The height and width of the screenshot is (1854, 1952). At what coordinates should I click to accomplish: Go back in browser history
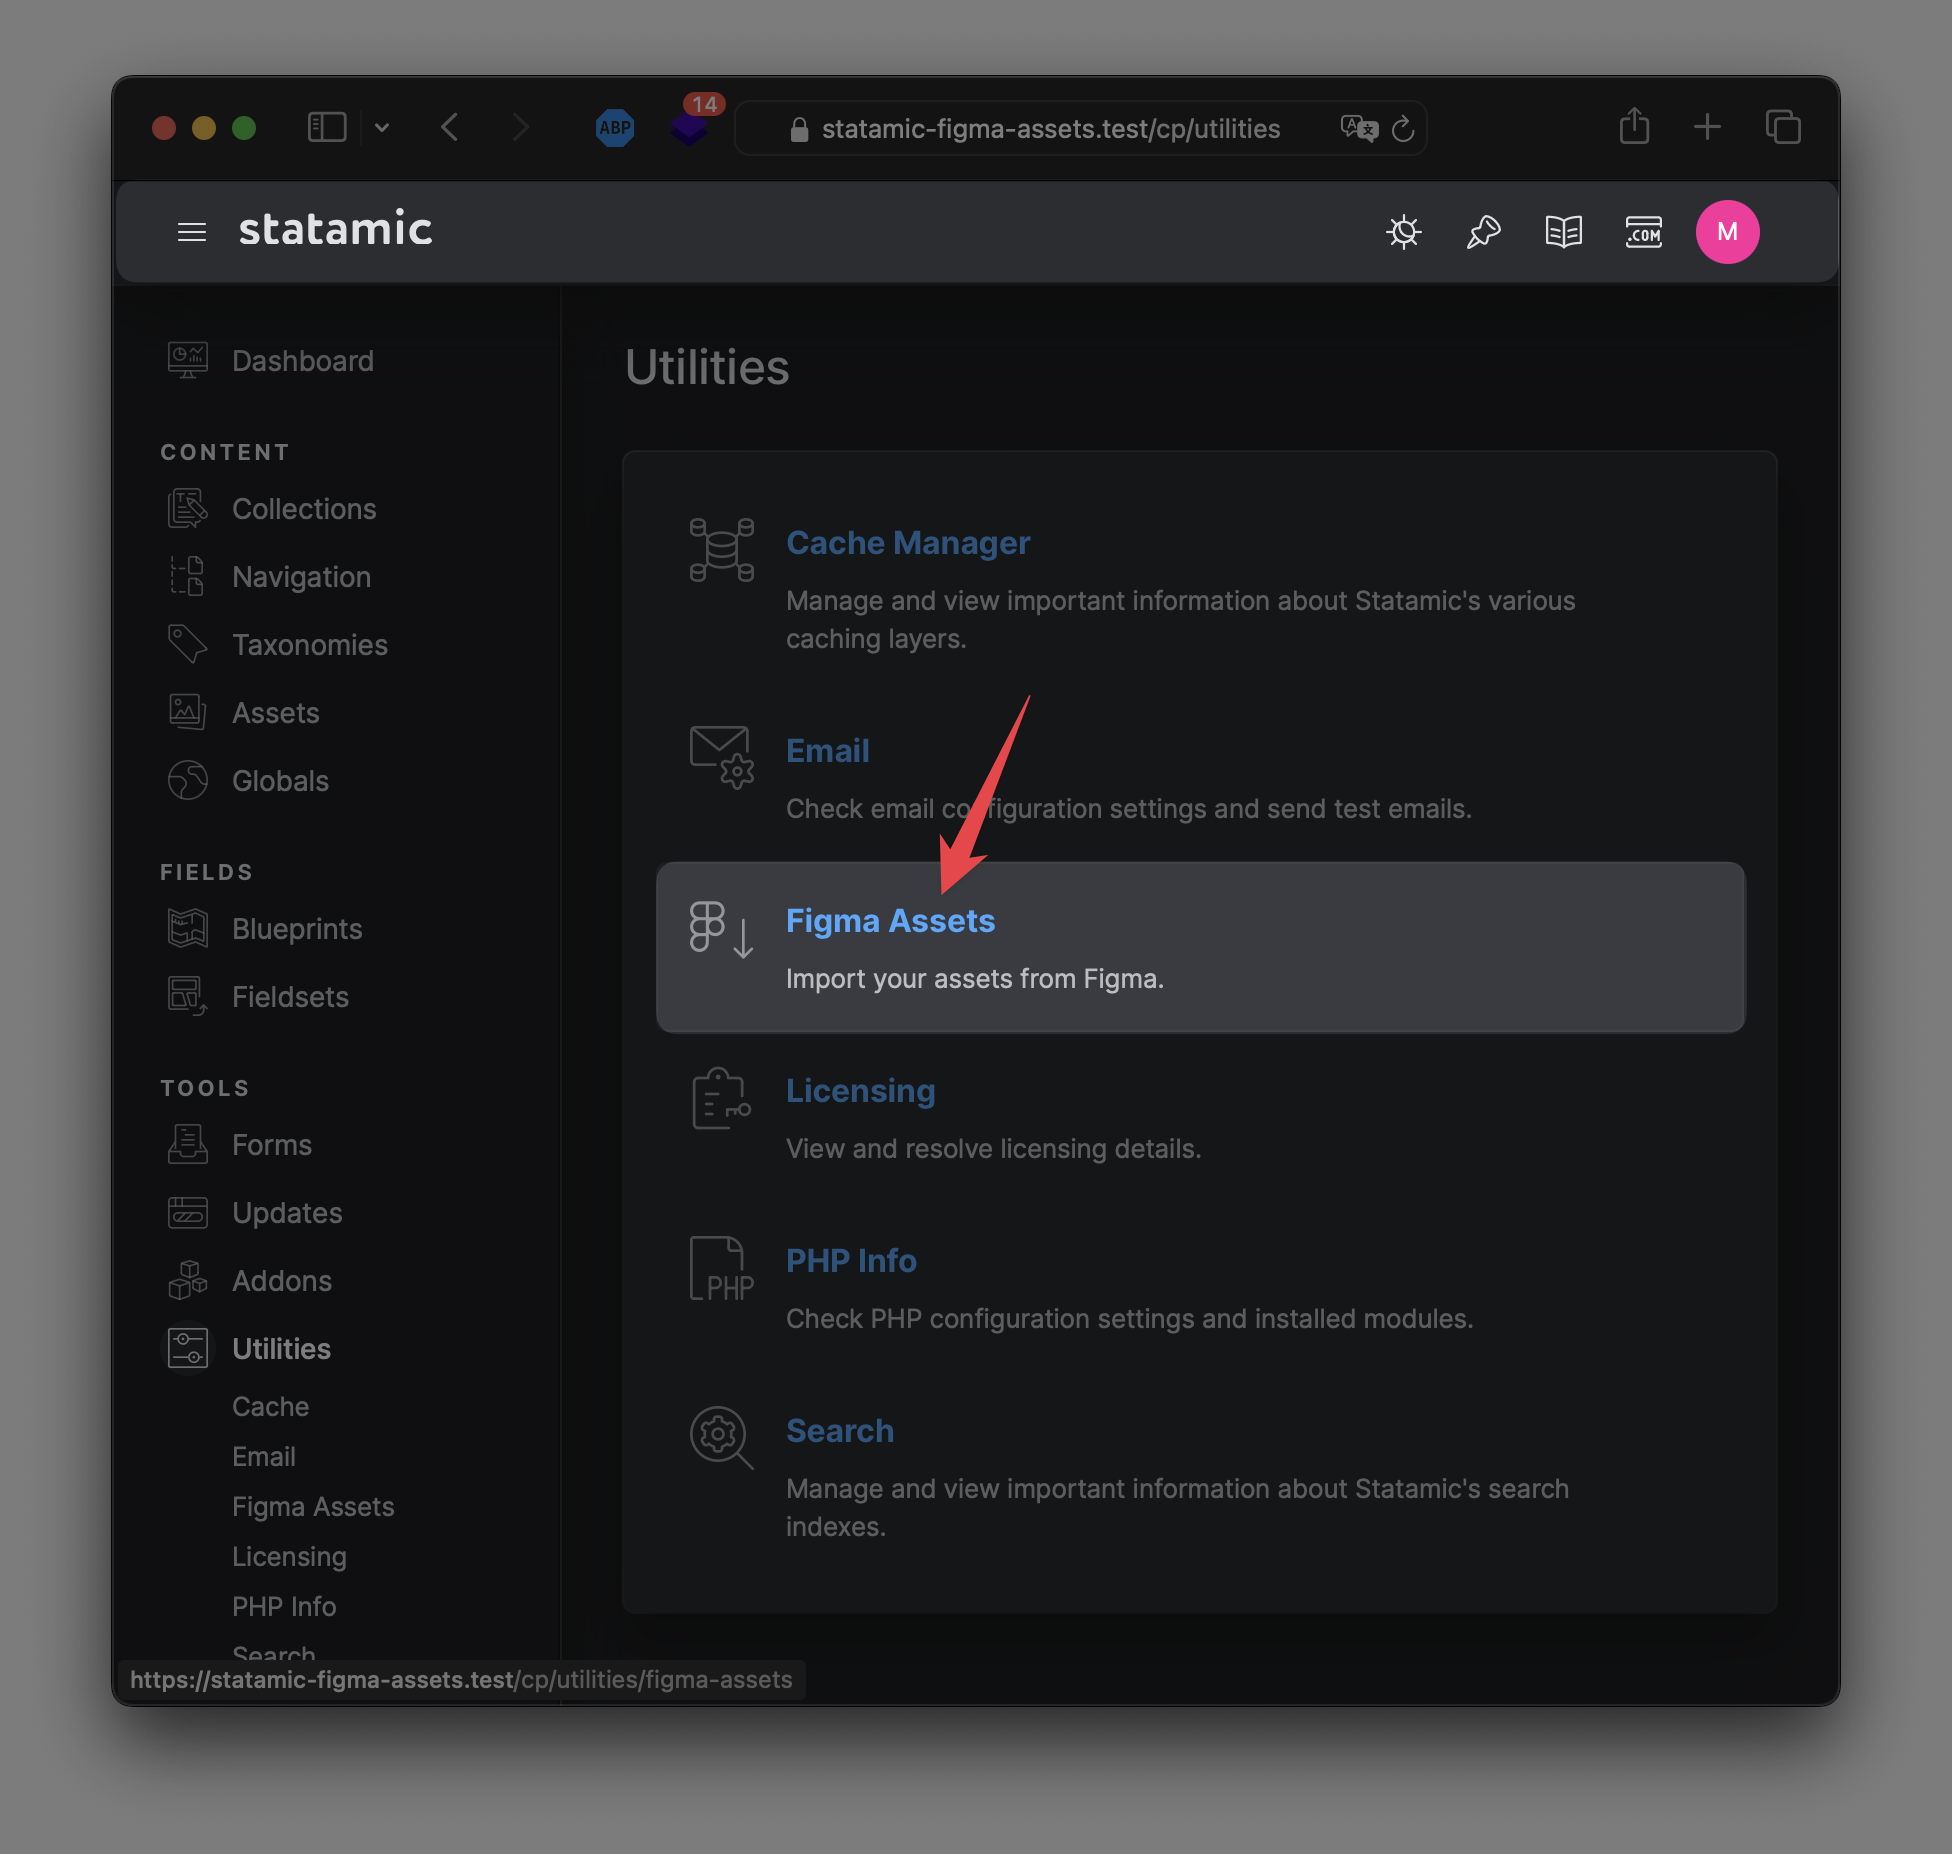coord(450,128)
